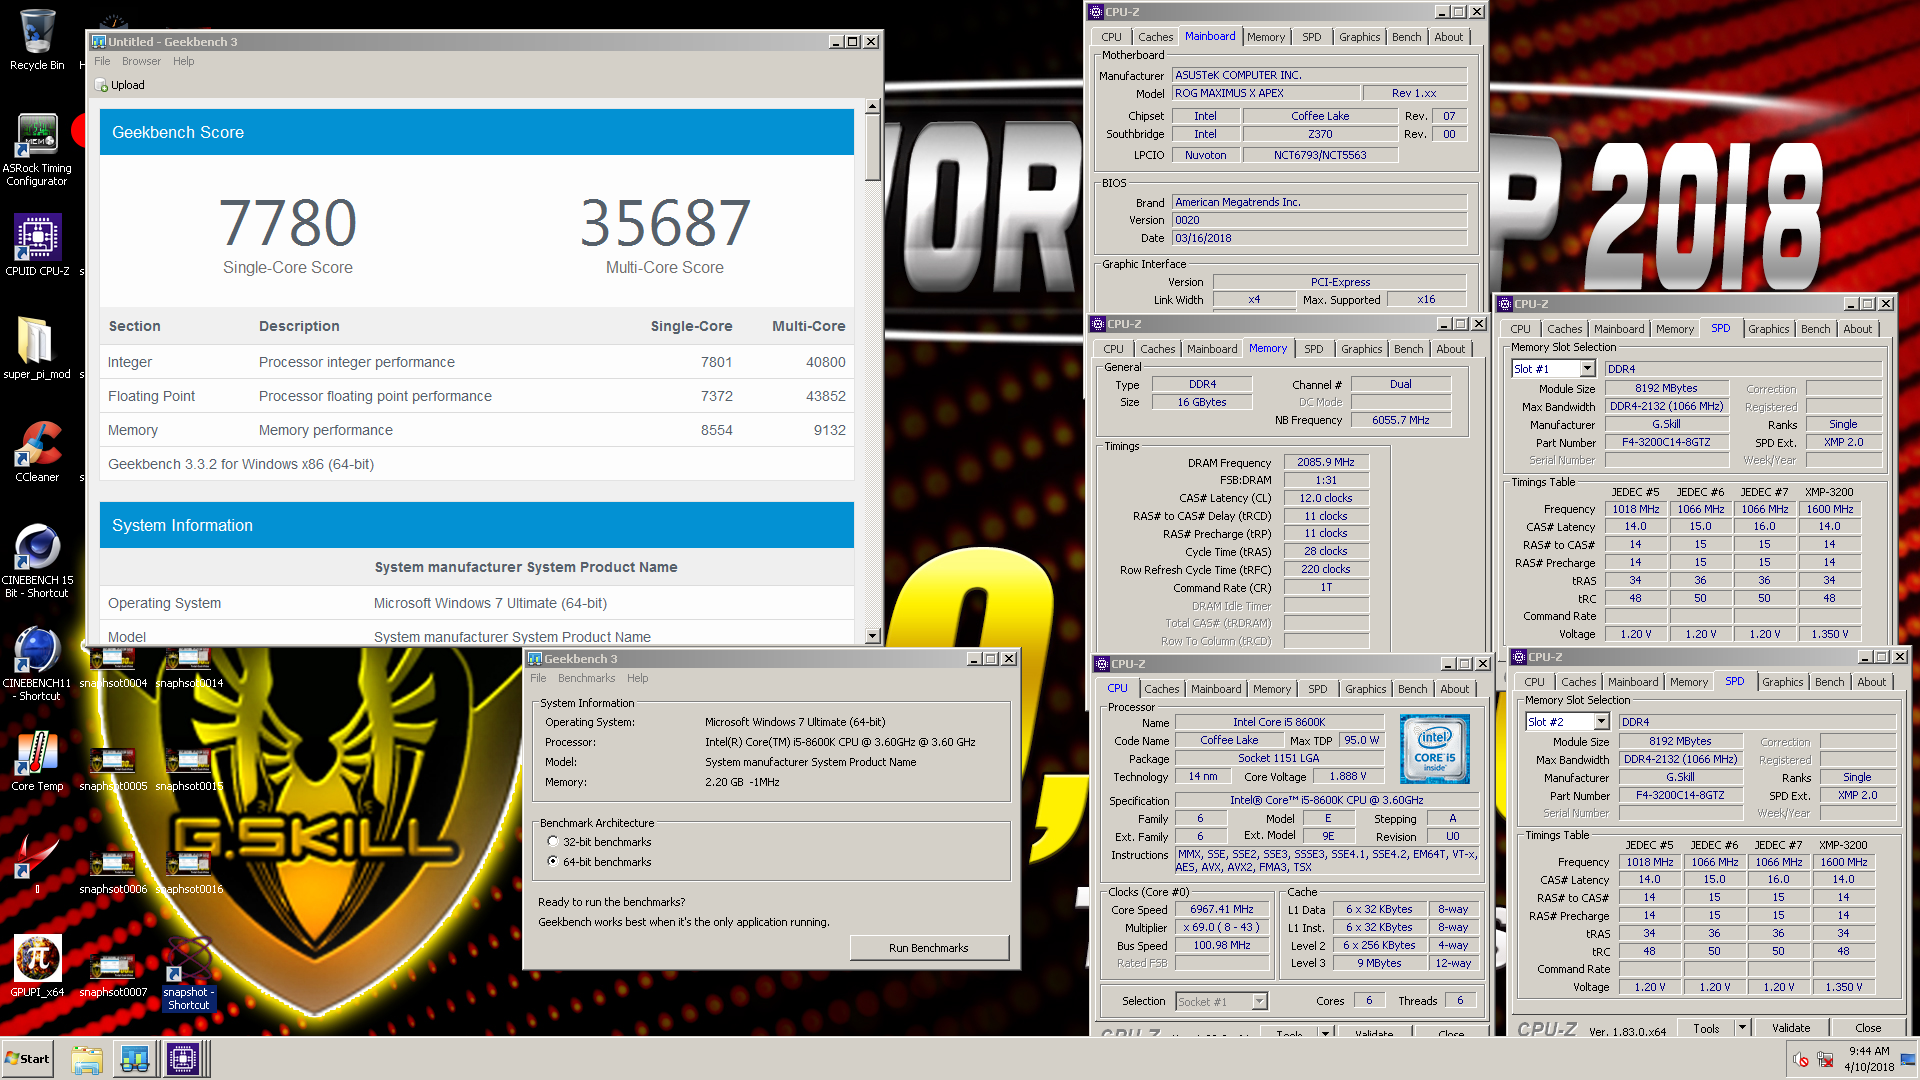Click the Memory performance row in Geekbench table
The height and width of the screenshot is (1080, 1920).
click(477, 430)
